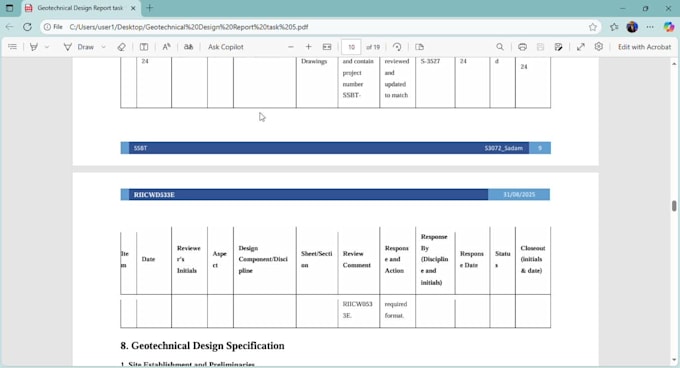Screen dimensions: 680x368
Task: Click the address bar URL
Action: click(189, 27)
